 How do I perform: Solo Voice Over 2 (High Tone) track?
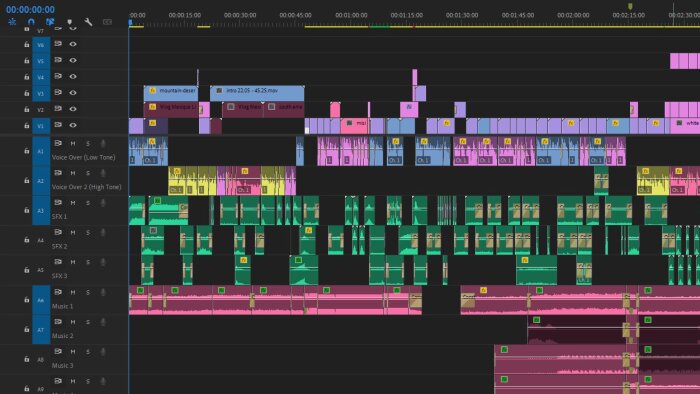[88, 173]
